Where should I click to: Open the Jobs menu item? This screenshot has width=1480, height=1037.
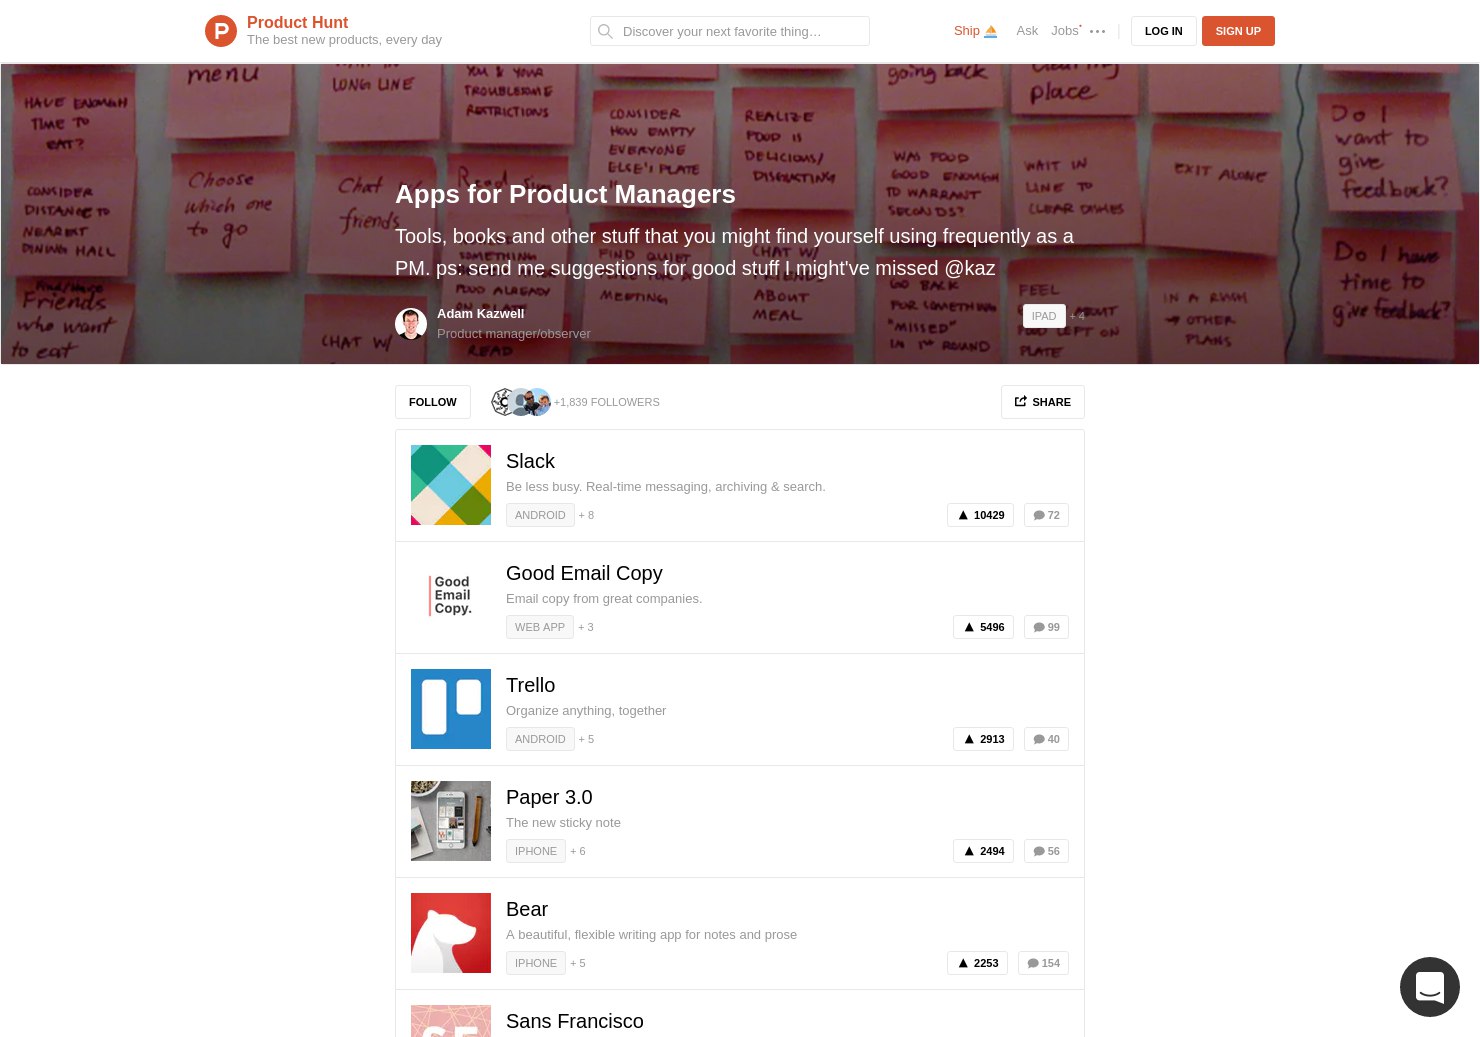(1065, 31)
